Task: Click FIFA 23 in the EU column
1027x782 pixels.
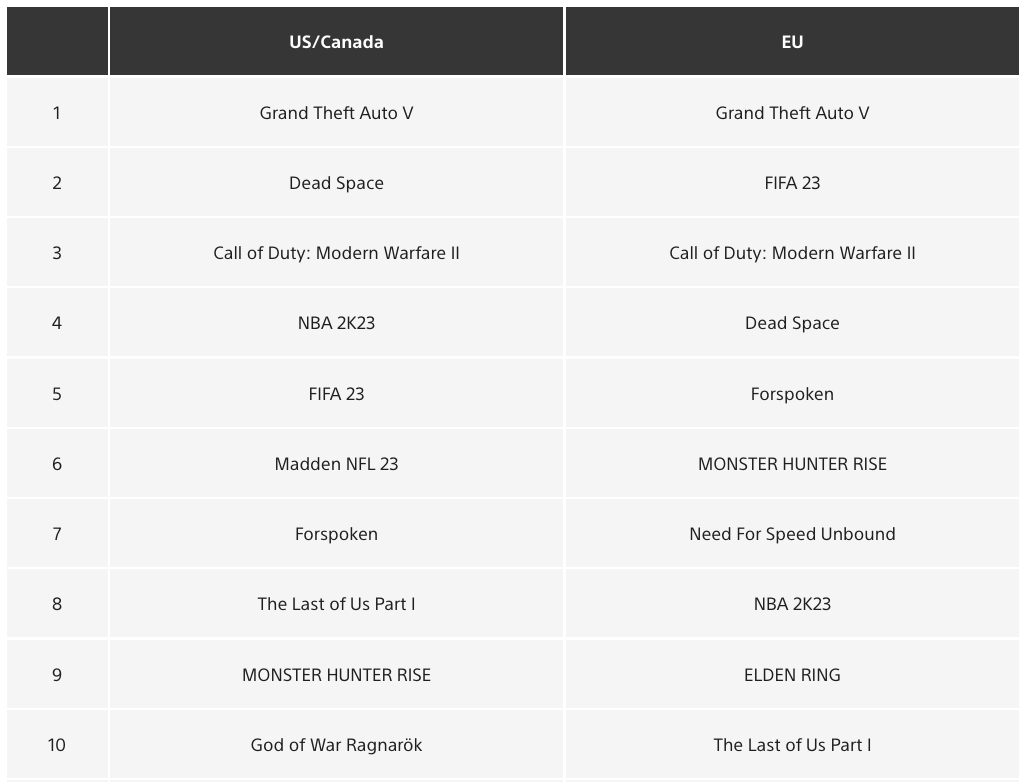Action: [x=792, y=183]
